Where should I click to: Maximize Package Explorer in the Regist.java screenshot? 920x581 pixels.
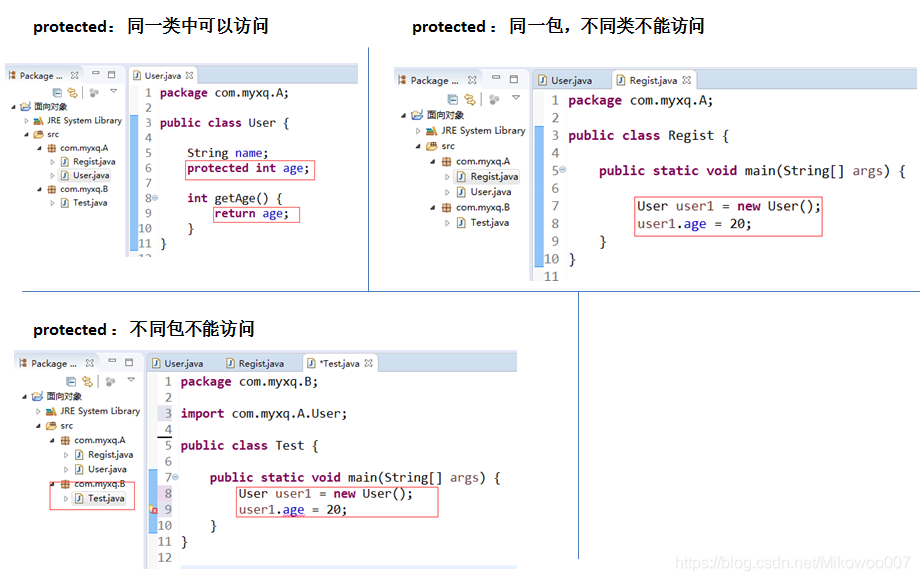click(x=514, y=79)
